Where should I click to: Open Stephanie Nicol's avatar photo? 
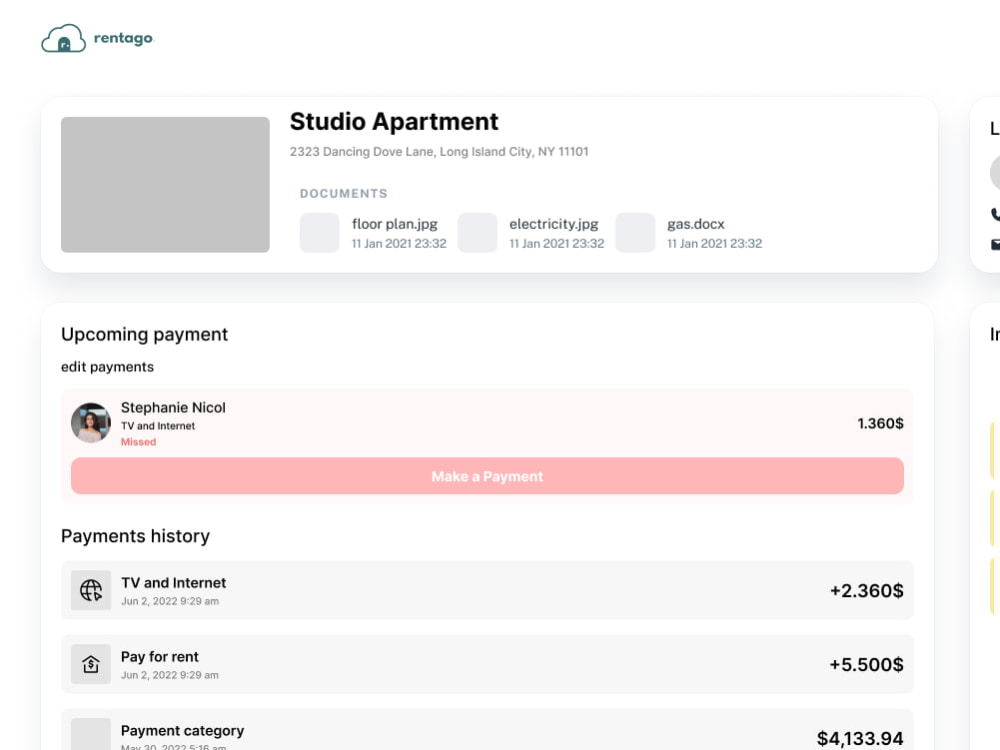[x=91, y=423]
